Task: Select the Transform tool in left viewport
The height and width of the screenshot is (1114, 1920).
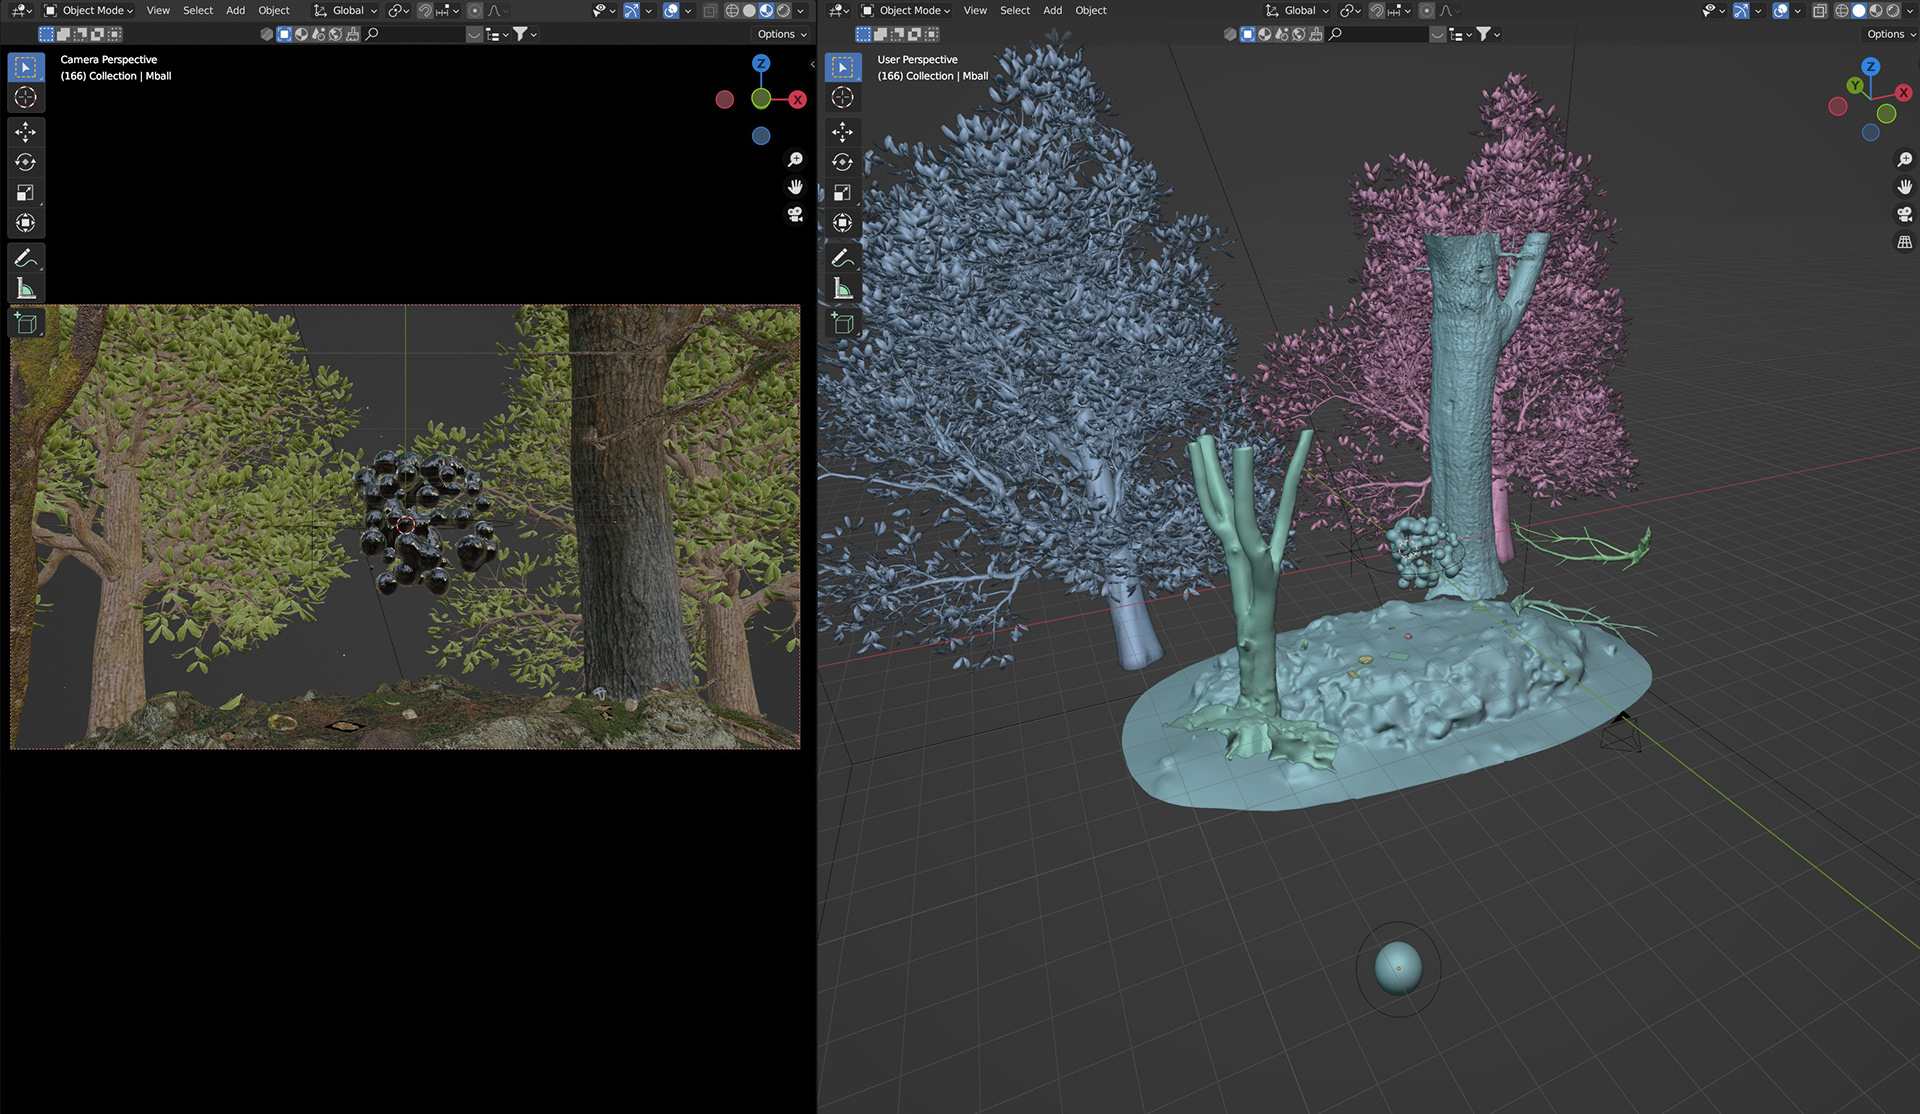Action: (x=26, y=223)
